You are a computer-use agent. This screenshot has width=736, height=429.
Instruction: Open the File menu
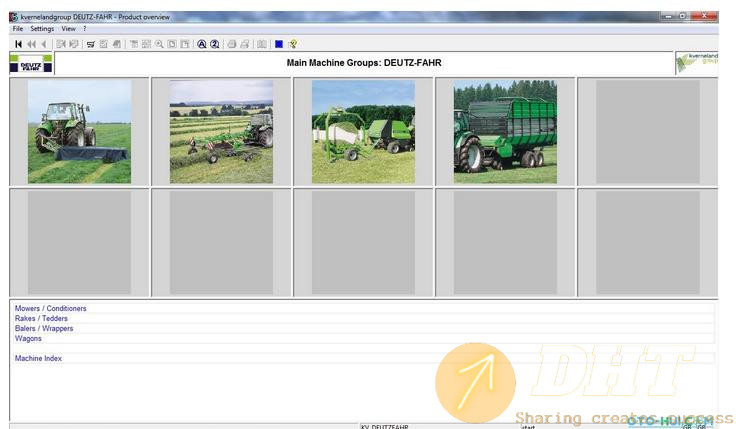[x=18, y=29]
